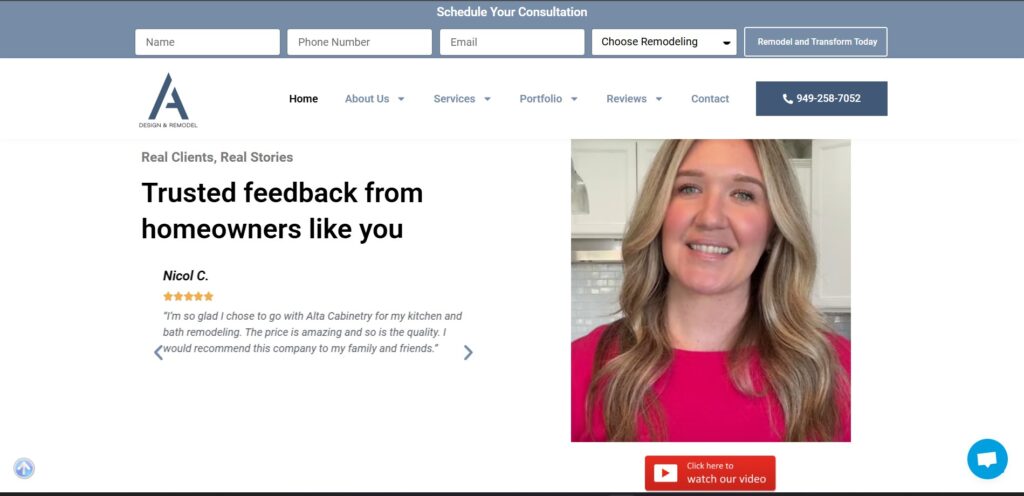The height and width of the screenshot is (496, 1024).
Task: Click the client testimonial video thumbnail
Action: pos(710,290)
